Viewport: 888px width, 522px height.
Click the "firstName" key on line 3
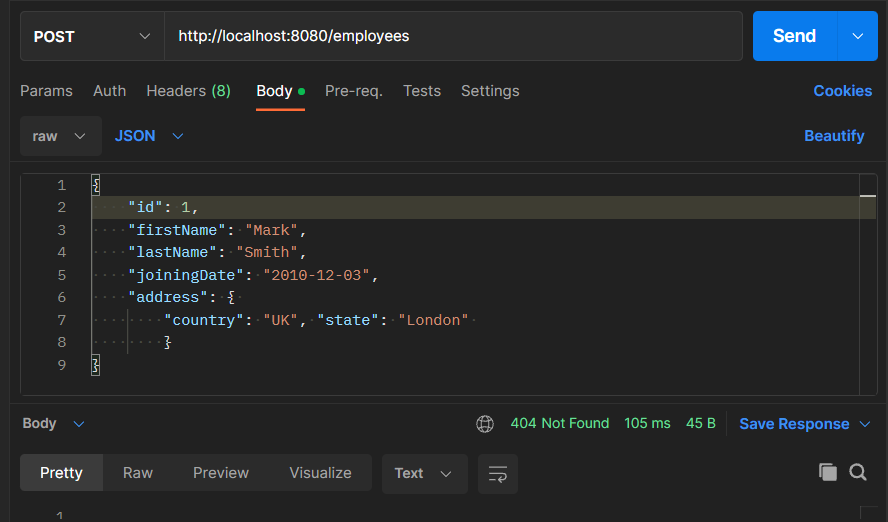[x=177, y=230]
